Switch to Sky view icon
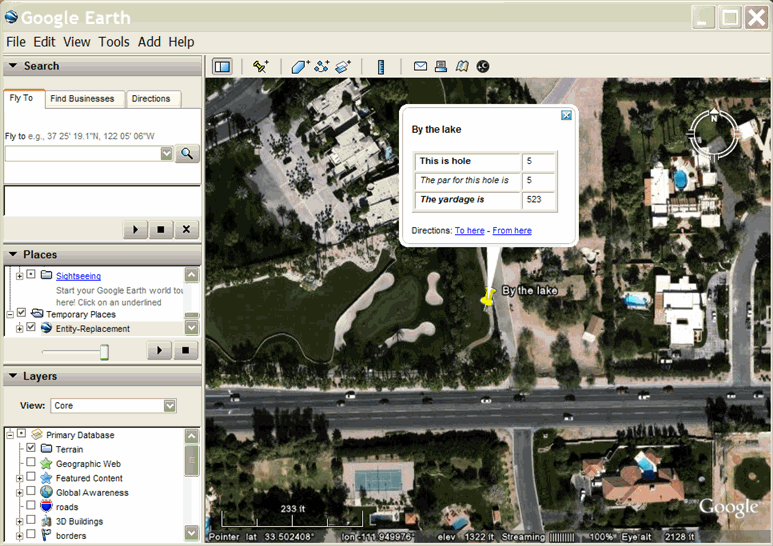 click(483, 67)
